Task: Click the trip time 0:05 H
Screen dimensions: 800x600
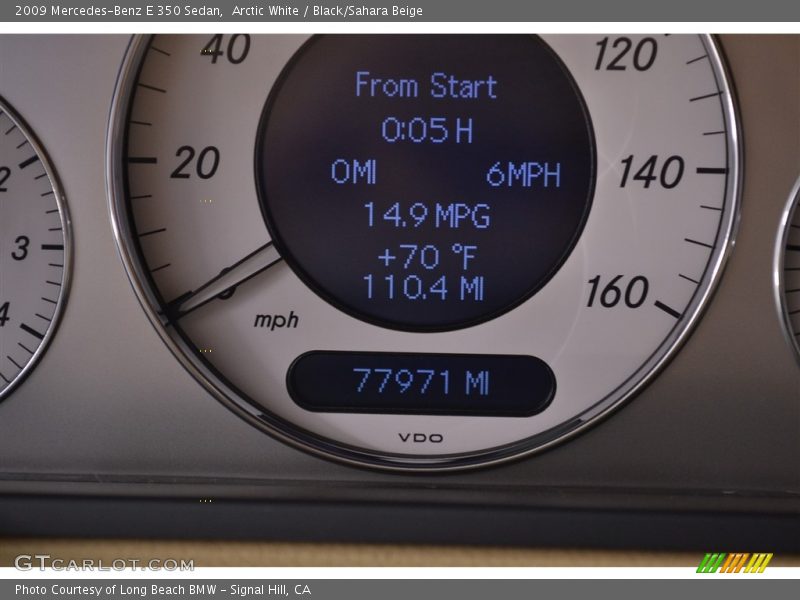Action: (x=428, y=130)
